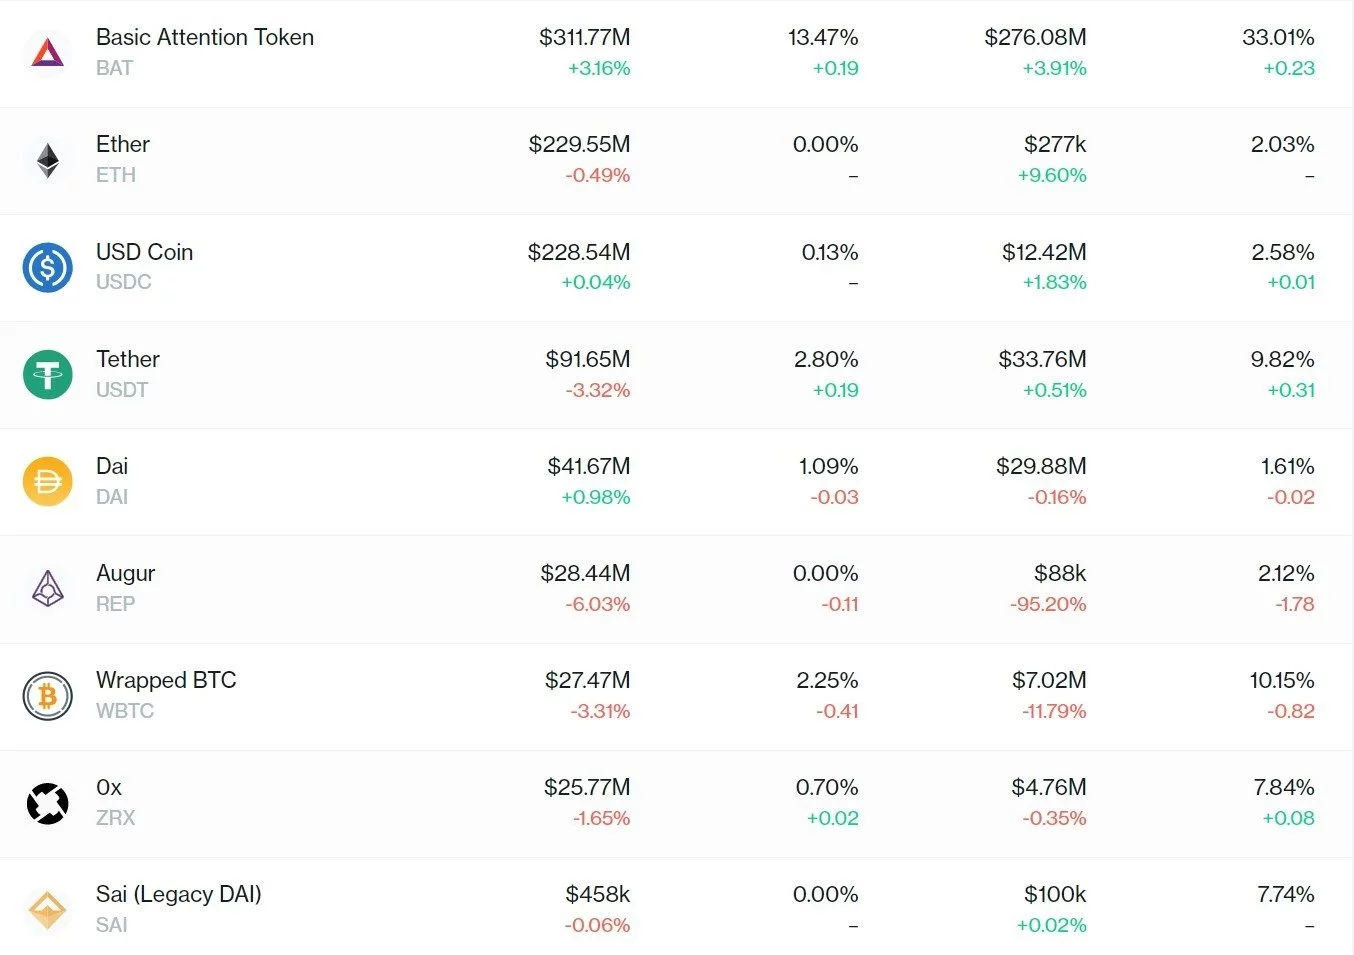This screenshot has width=1354, height=955.
Task: Click the Tether green T icon
Action: click(47, 374)
